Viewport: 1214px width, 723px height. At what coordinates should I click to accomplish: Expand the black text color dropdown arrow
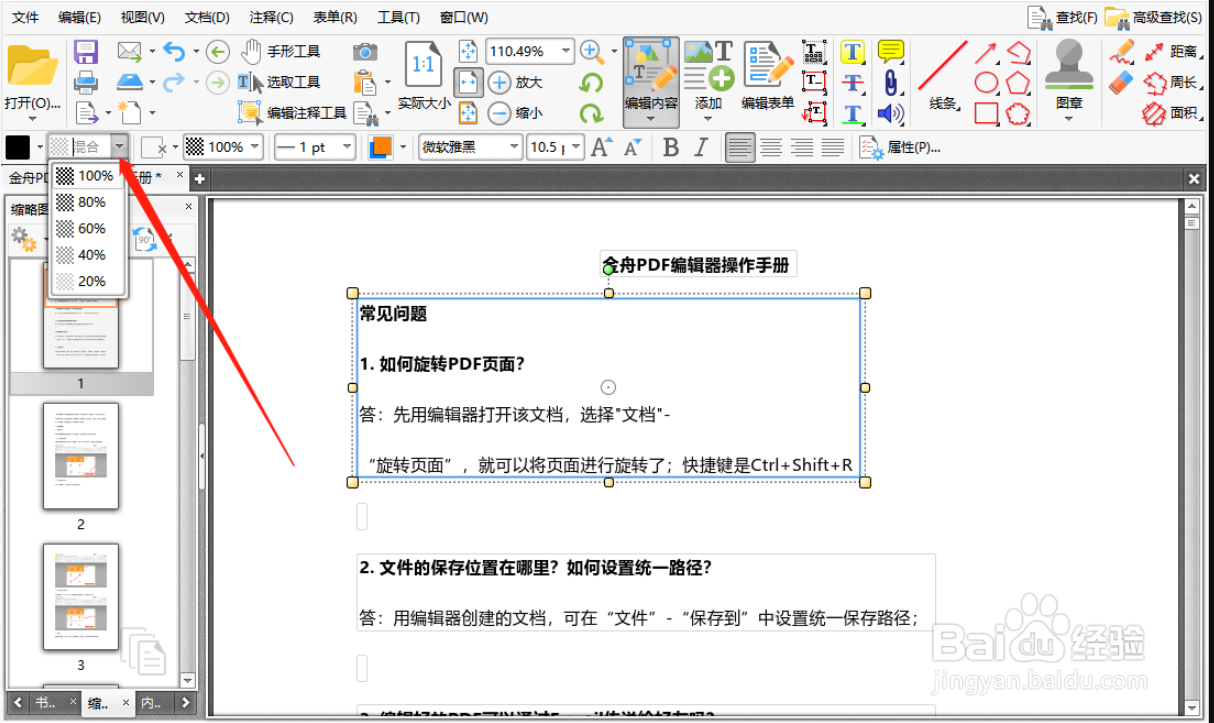click(41, 148)
